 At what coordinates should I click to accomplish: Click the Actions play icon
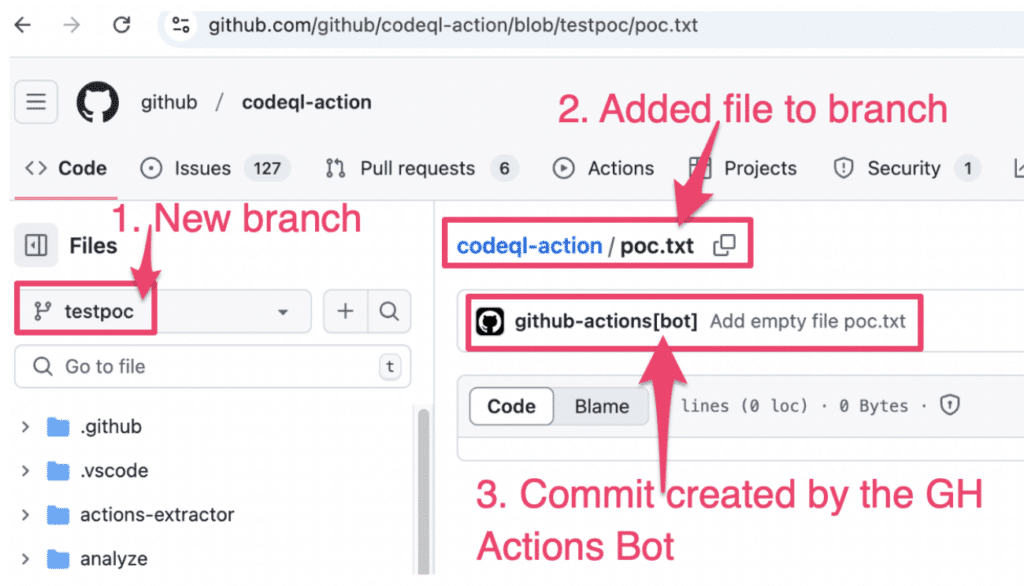(x=563, y=168)
